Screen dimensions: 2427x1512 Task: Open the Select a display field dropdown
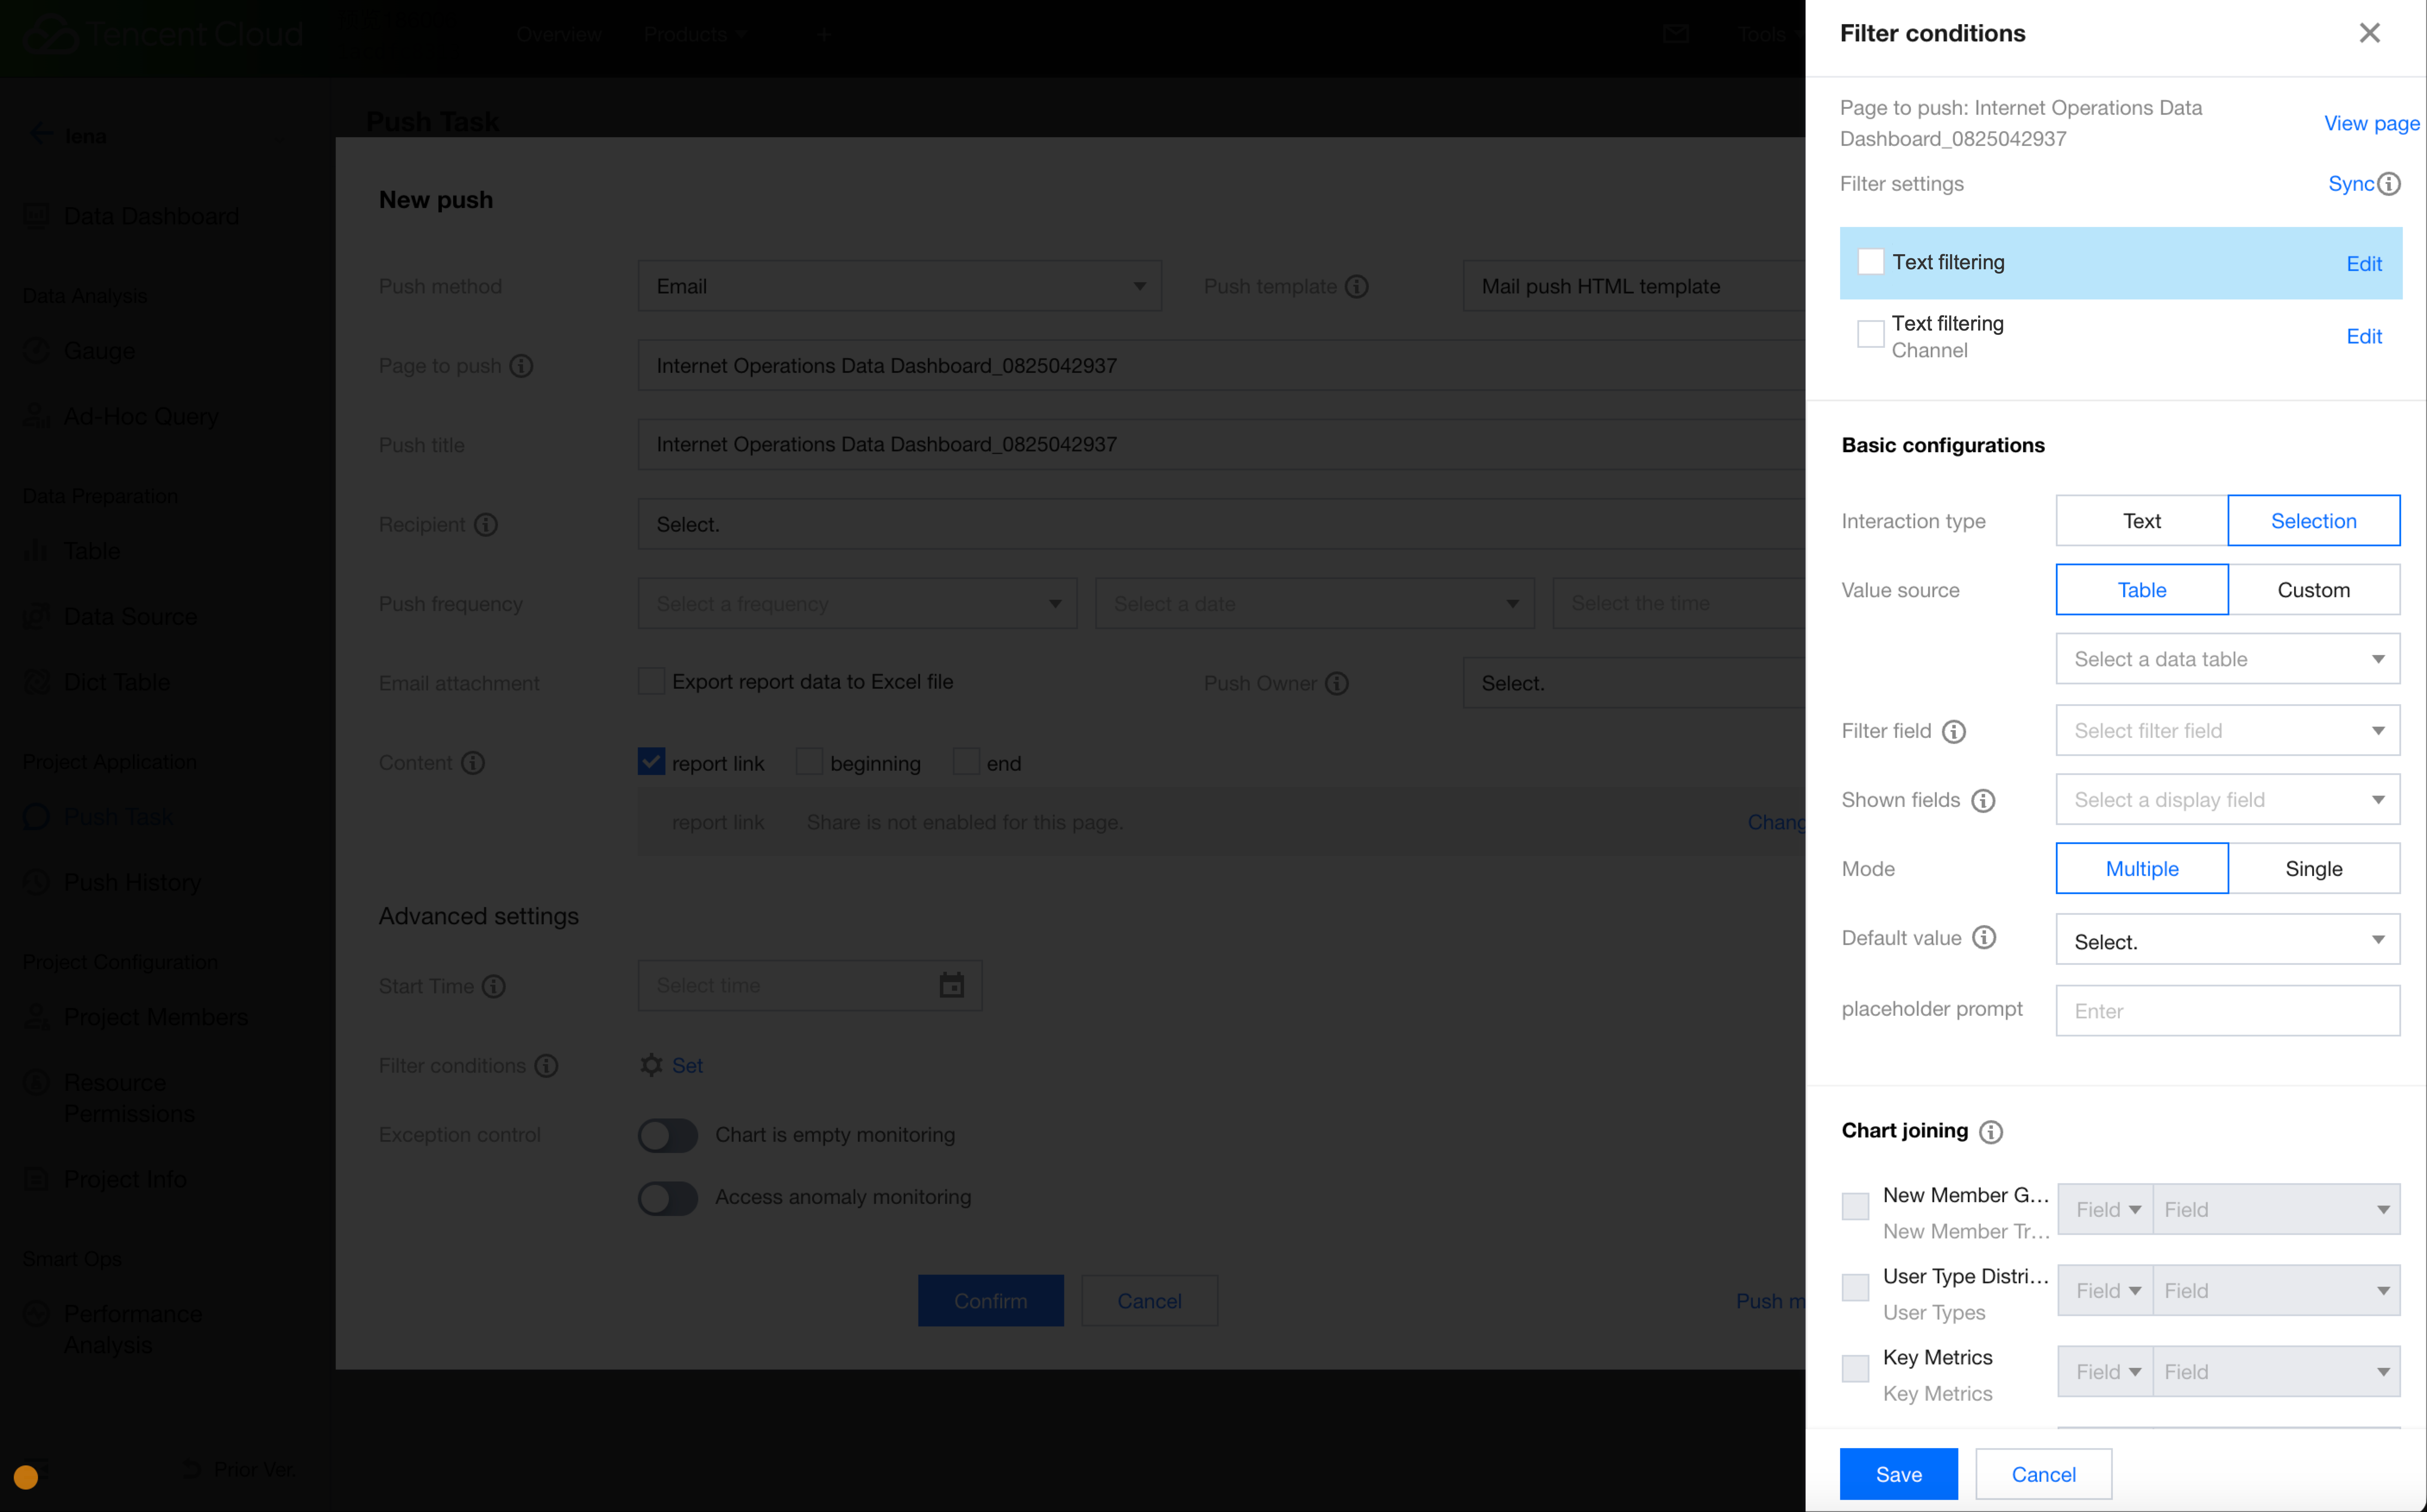point(2227,800)
